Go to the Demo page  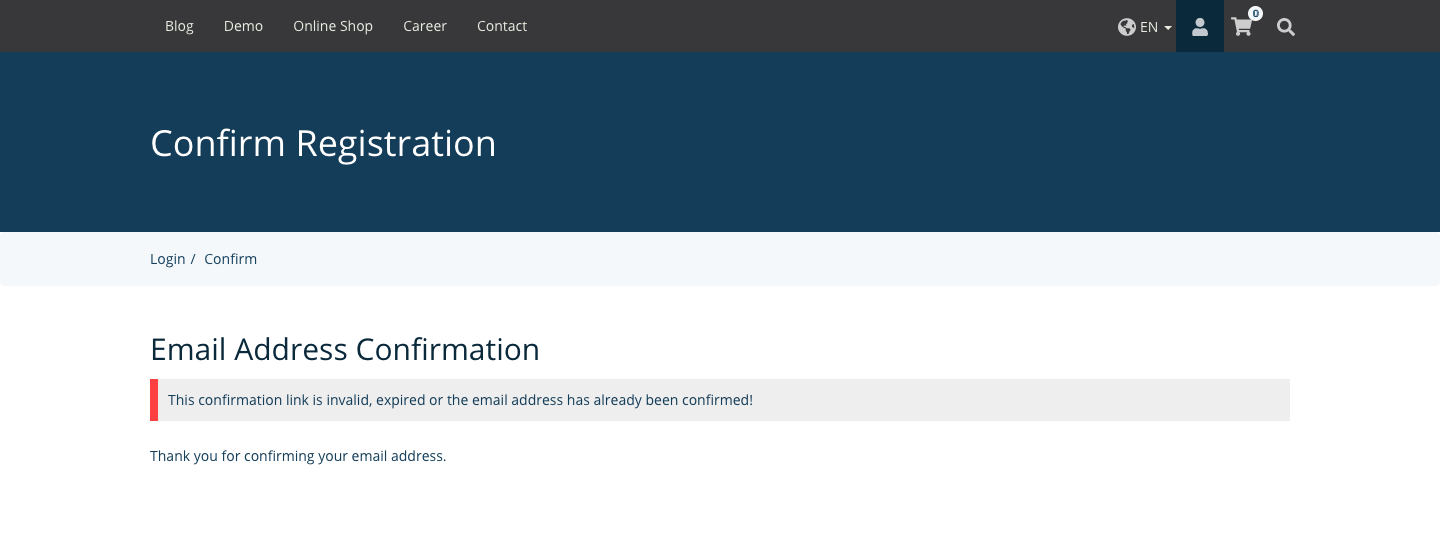[x=243, y=26]
